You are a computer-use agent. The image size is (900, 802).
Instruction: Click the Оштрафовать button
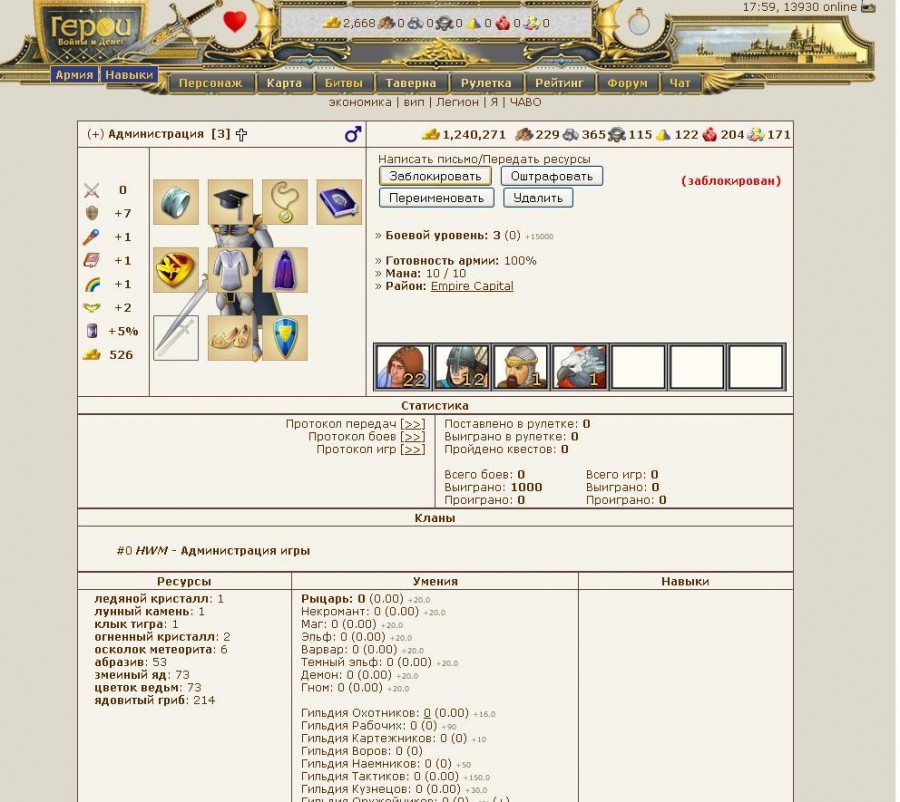[552, 176]
